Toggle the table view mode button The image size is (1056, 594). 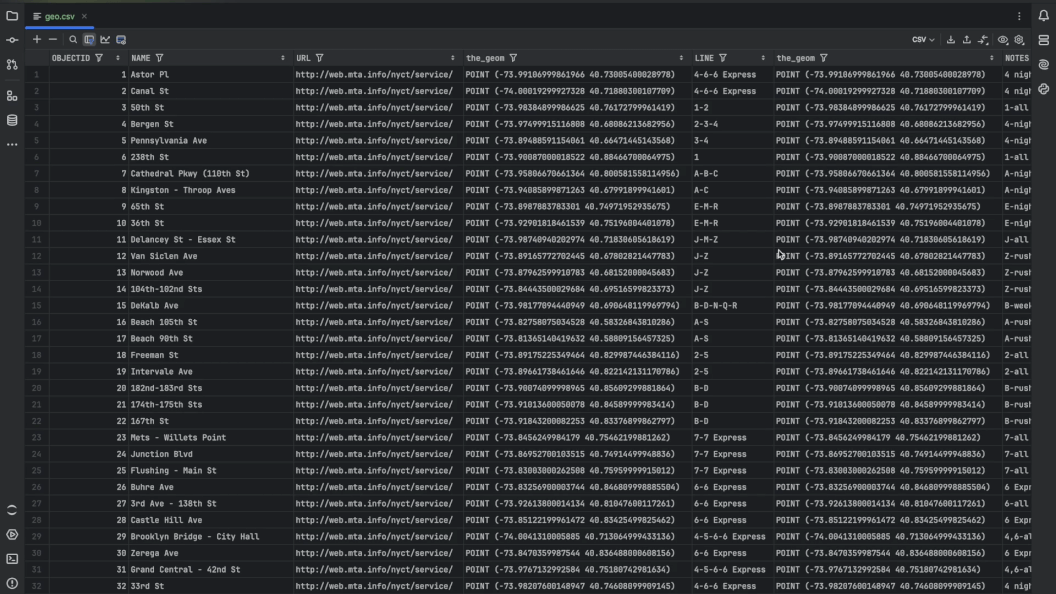pos(89,40)
